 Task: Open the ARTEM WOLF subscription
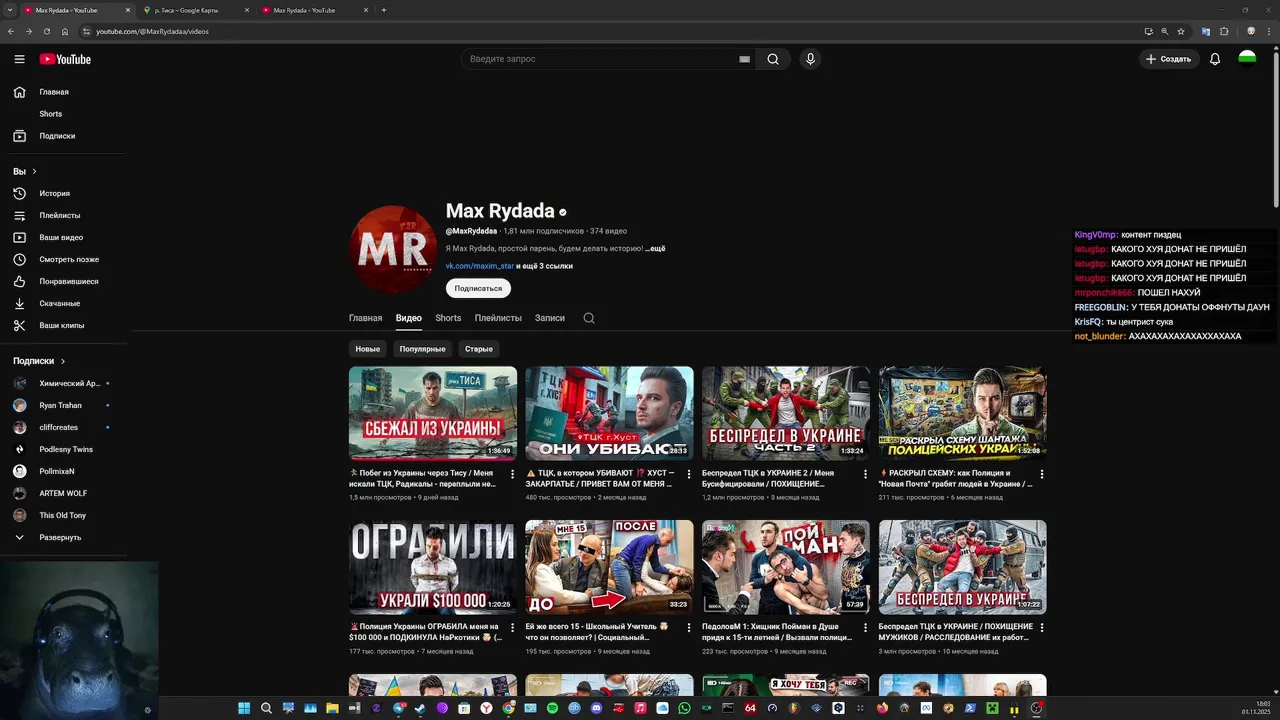tap(64, 493)
